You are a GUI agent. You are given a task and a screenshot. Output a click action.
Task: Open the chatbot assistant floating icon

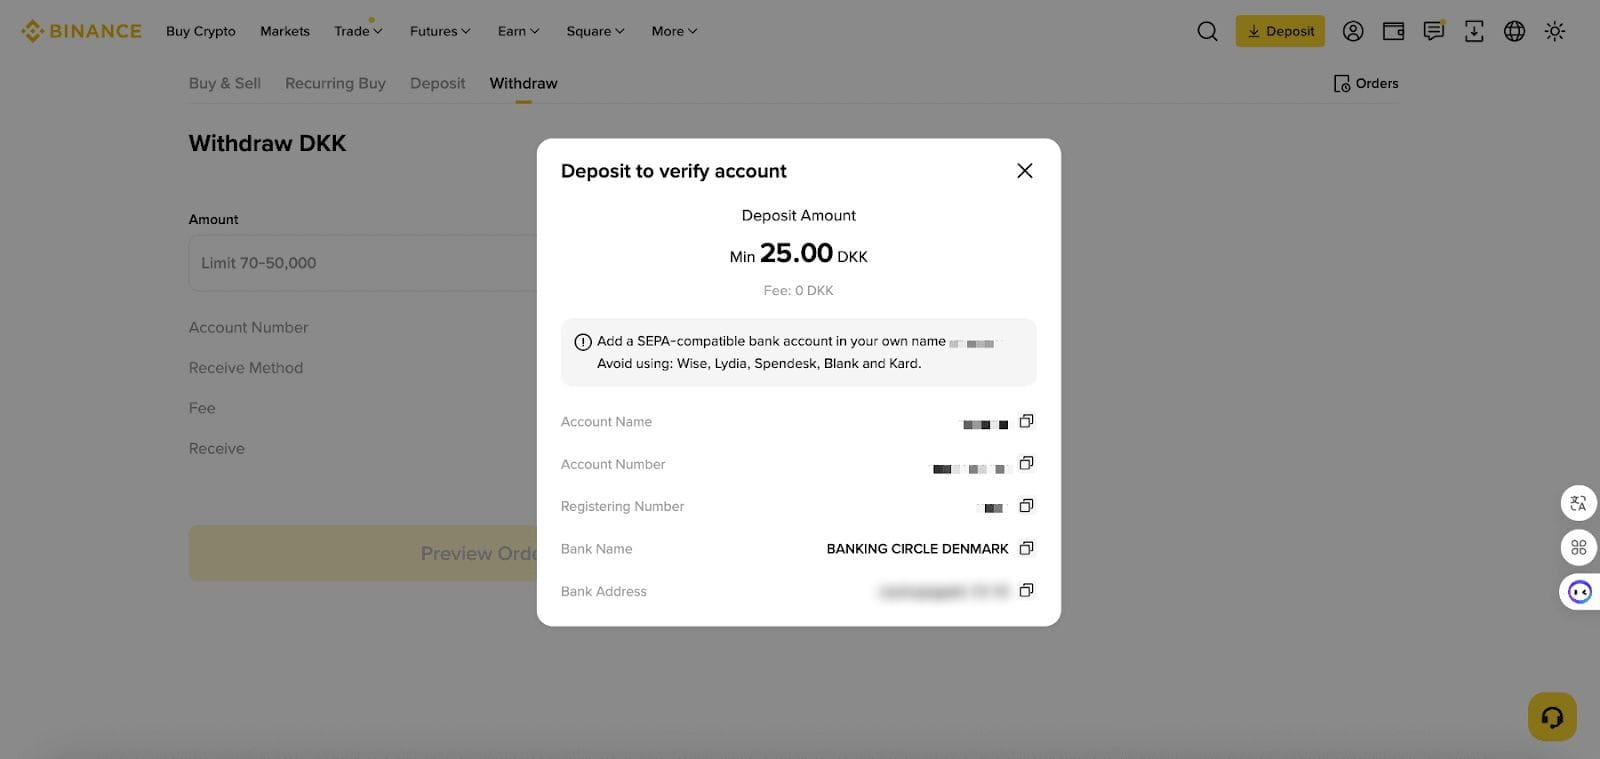1580,592
